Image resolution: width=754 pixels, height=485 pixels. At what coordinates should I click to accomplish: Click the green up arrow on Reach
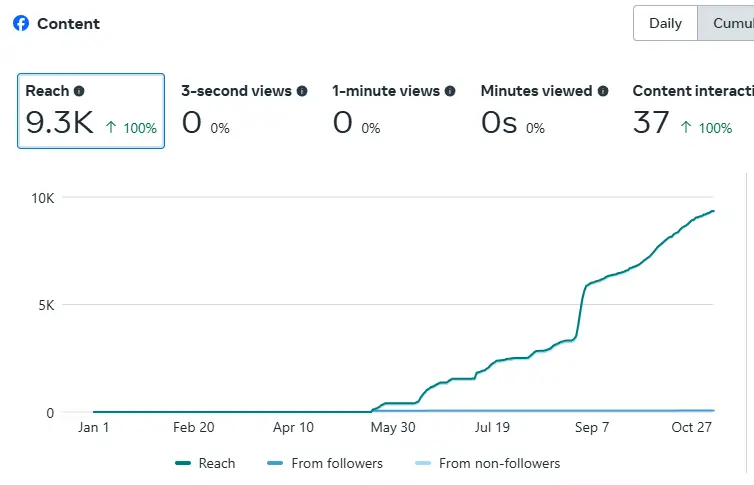click(x=111, y=128)
